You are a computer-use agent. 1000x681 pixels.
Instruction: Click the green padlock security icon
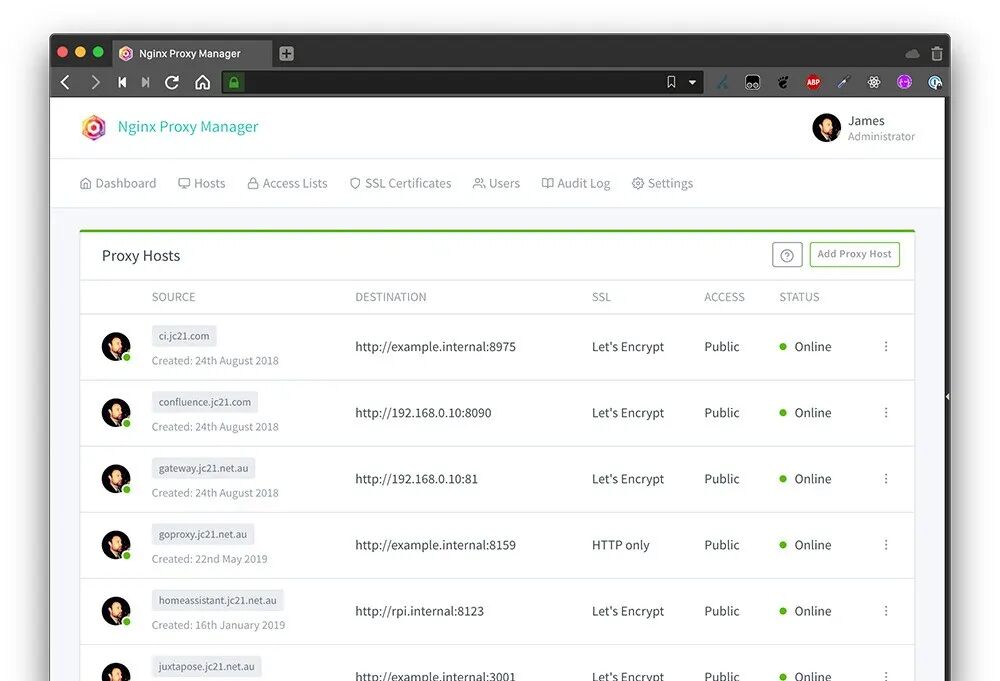click(x=234, y=82)
